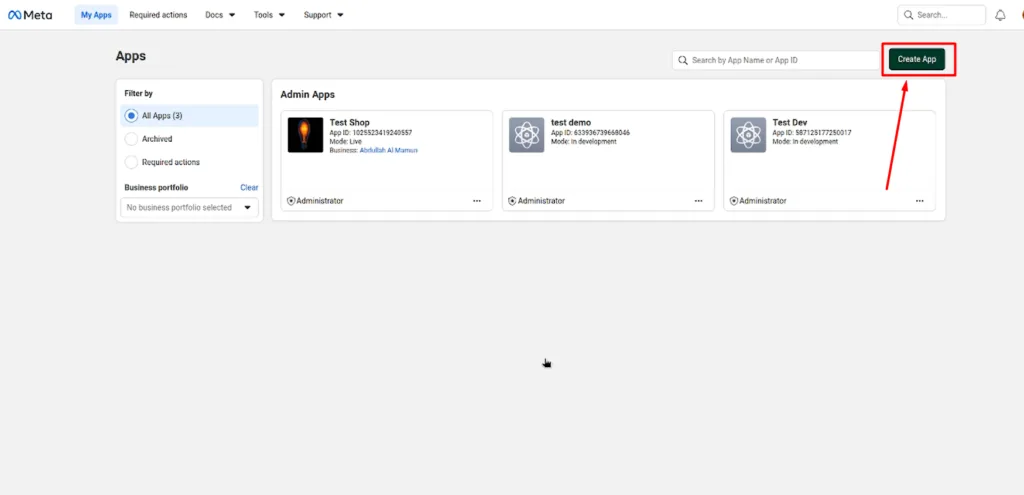Expand the business portfolio dropdown
Viewport: 1024px width, 495px height.
188,208
